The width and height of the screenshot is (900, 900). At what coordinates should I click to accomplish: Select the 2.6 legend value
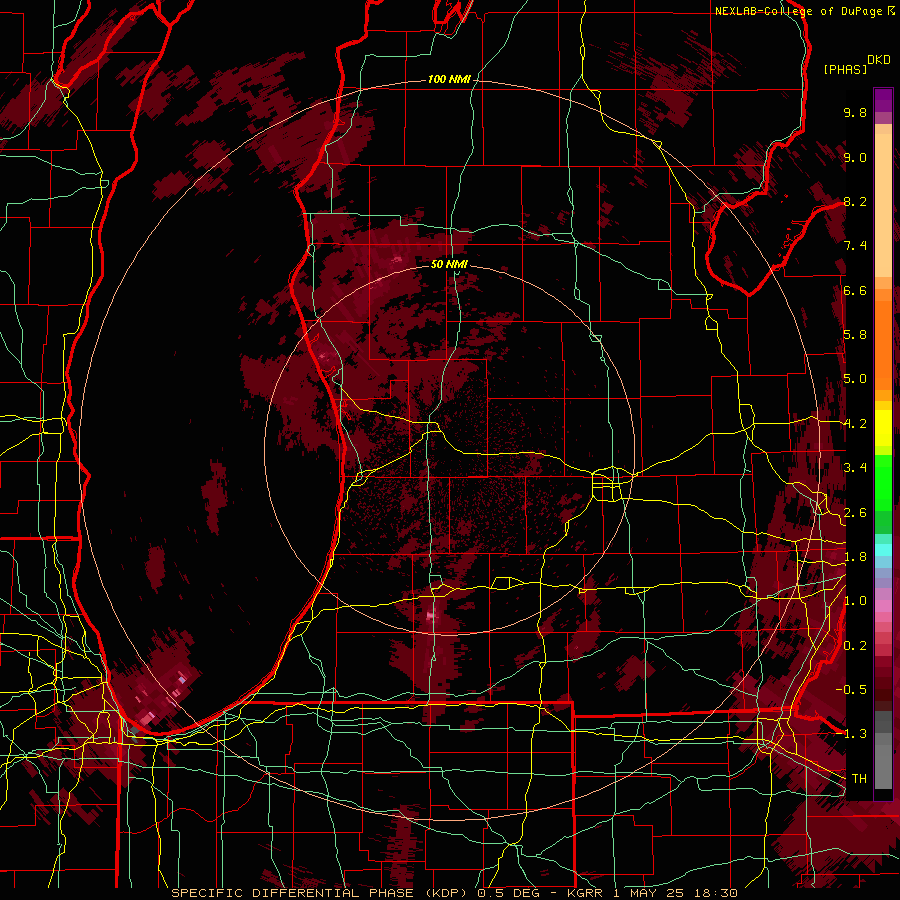click(855, 513)
